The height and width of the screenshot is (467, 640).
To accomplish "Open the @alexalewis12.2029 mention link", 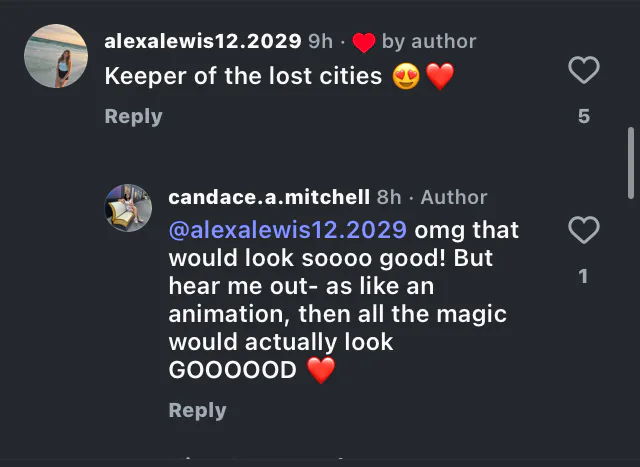I will tap(288, 230).
